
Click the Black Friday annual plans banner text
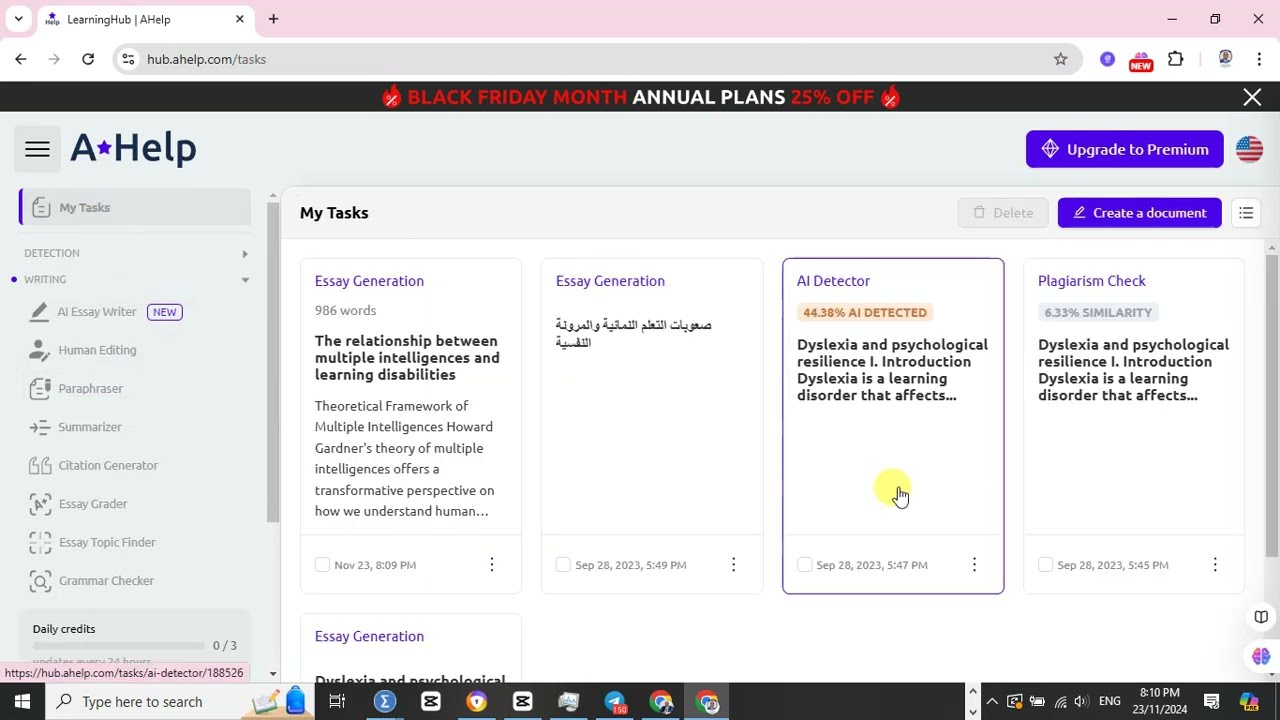(x=640, y=97)
